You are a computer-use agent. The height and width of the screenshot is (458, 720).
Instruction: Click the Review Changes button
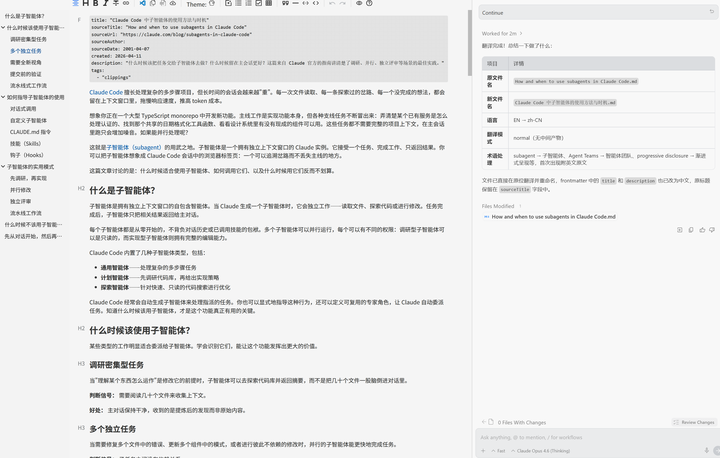pos(694,422)
